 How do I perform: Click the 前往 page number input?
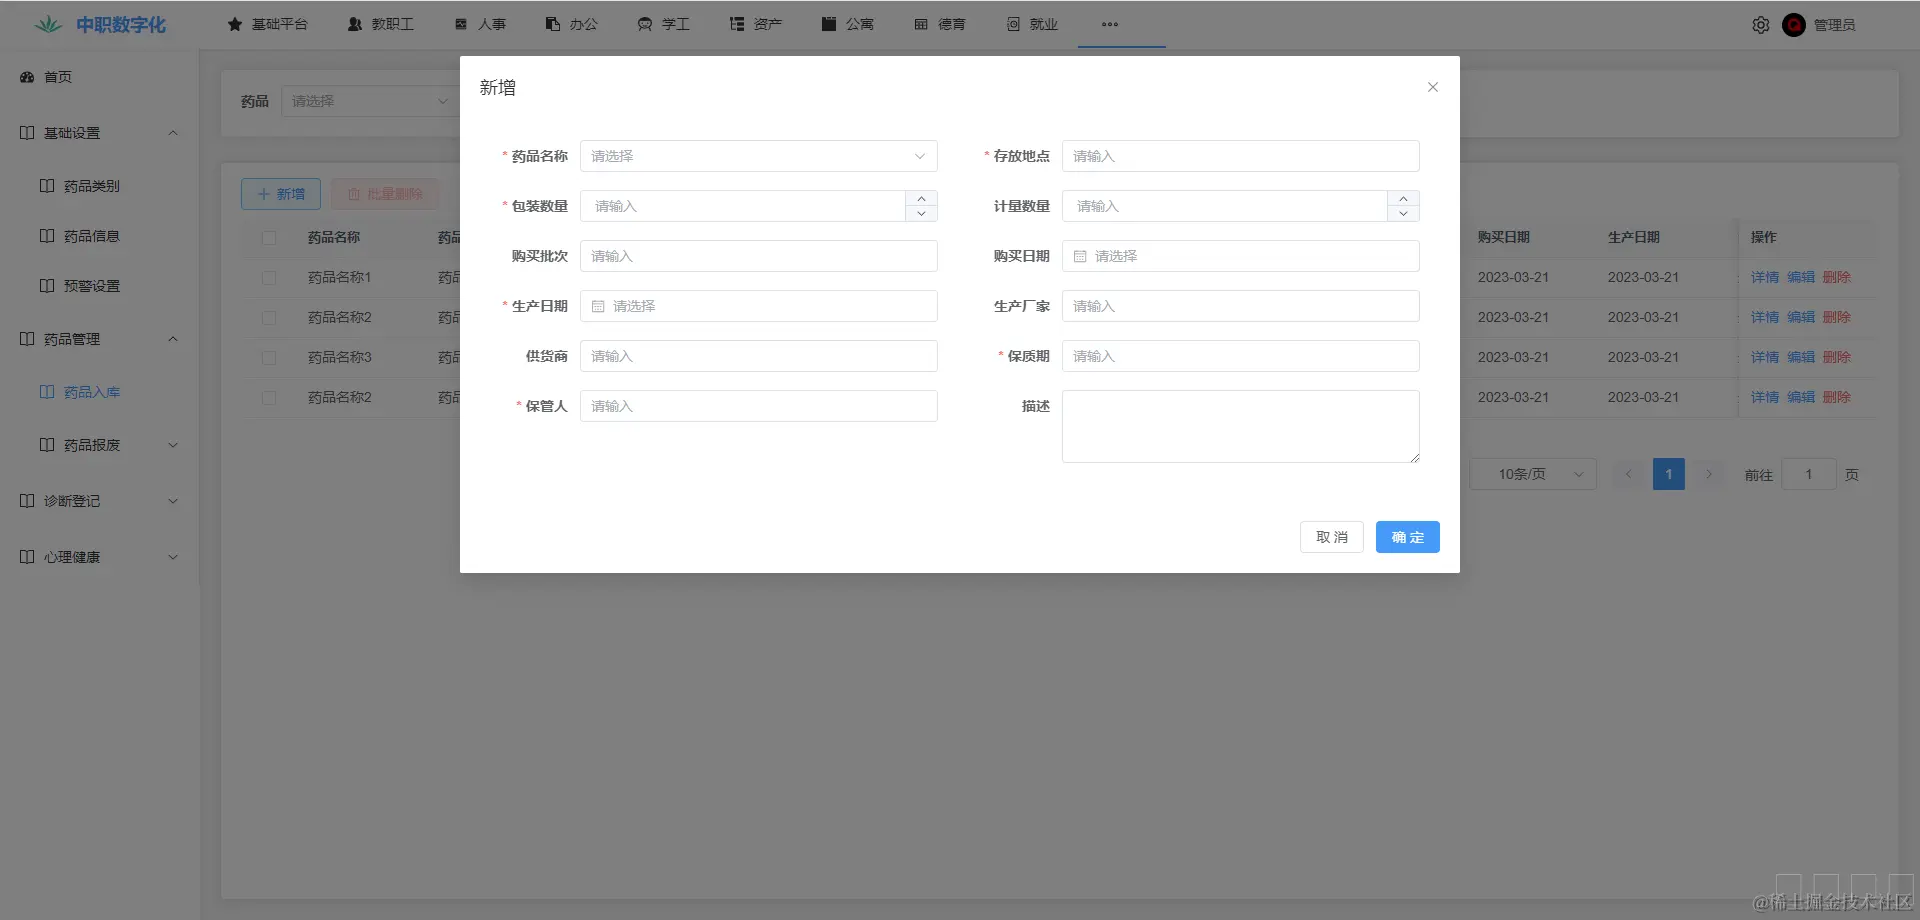(x=1809, y=474)
